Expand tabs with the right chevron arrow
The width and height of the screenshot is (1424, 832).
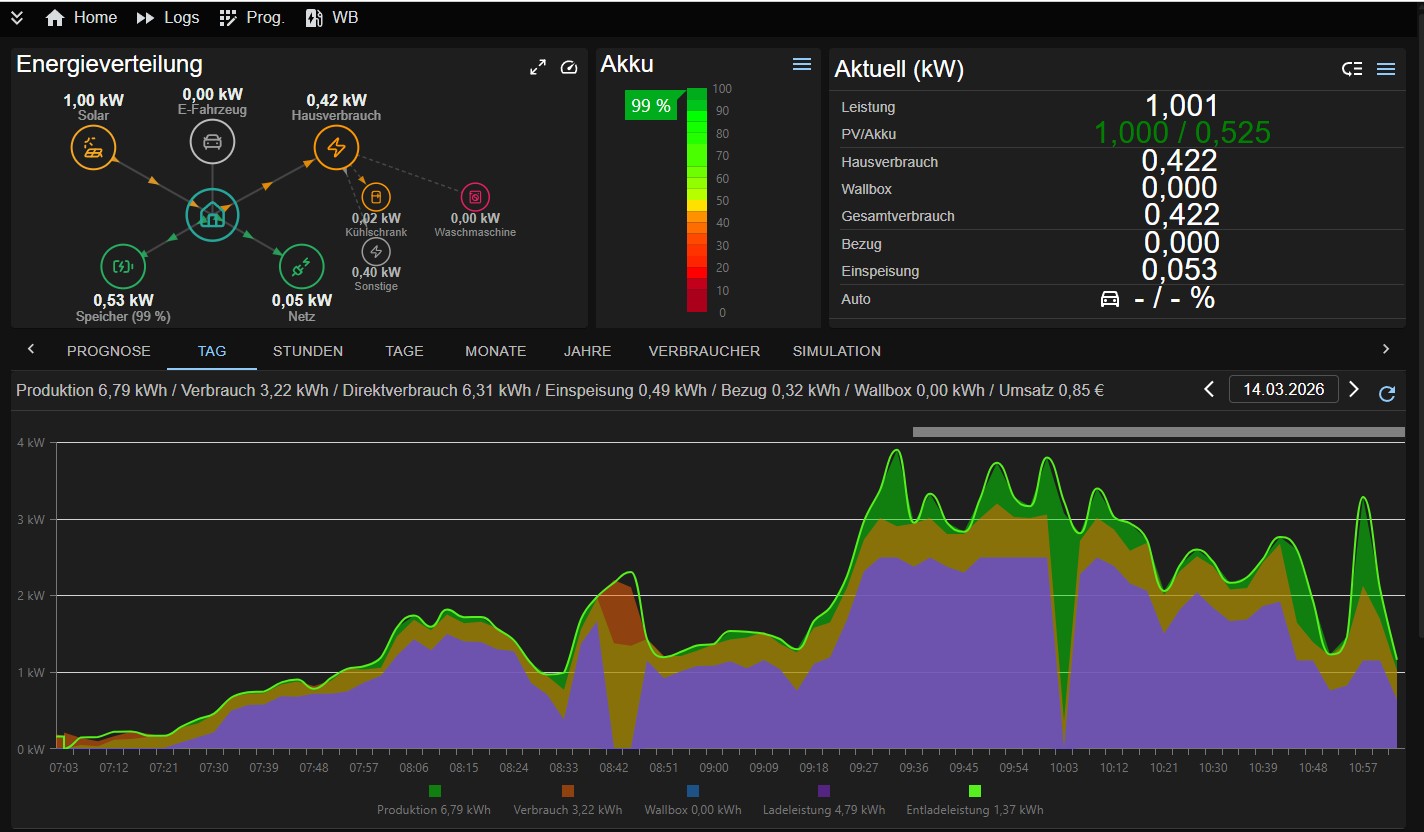coord(1386,350)
